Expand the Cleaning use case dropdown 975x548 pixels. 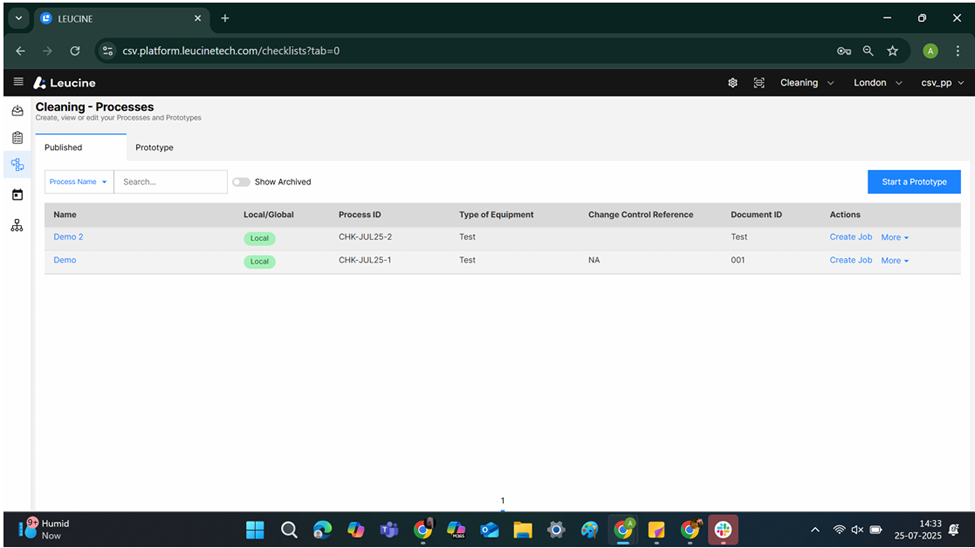(806, 83)
